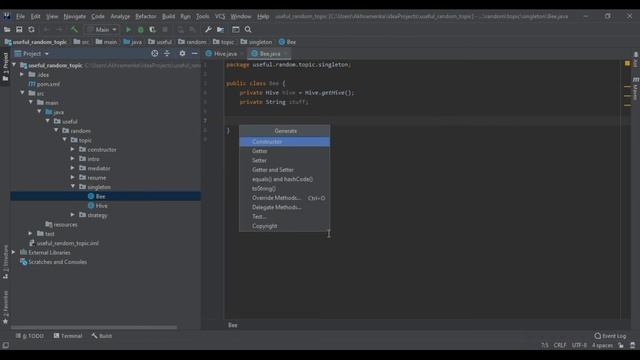Click useful_random_topic in navigation breadcrumb

click(36, 42)
